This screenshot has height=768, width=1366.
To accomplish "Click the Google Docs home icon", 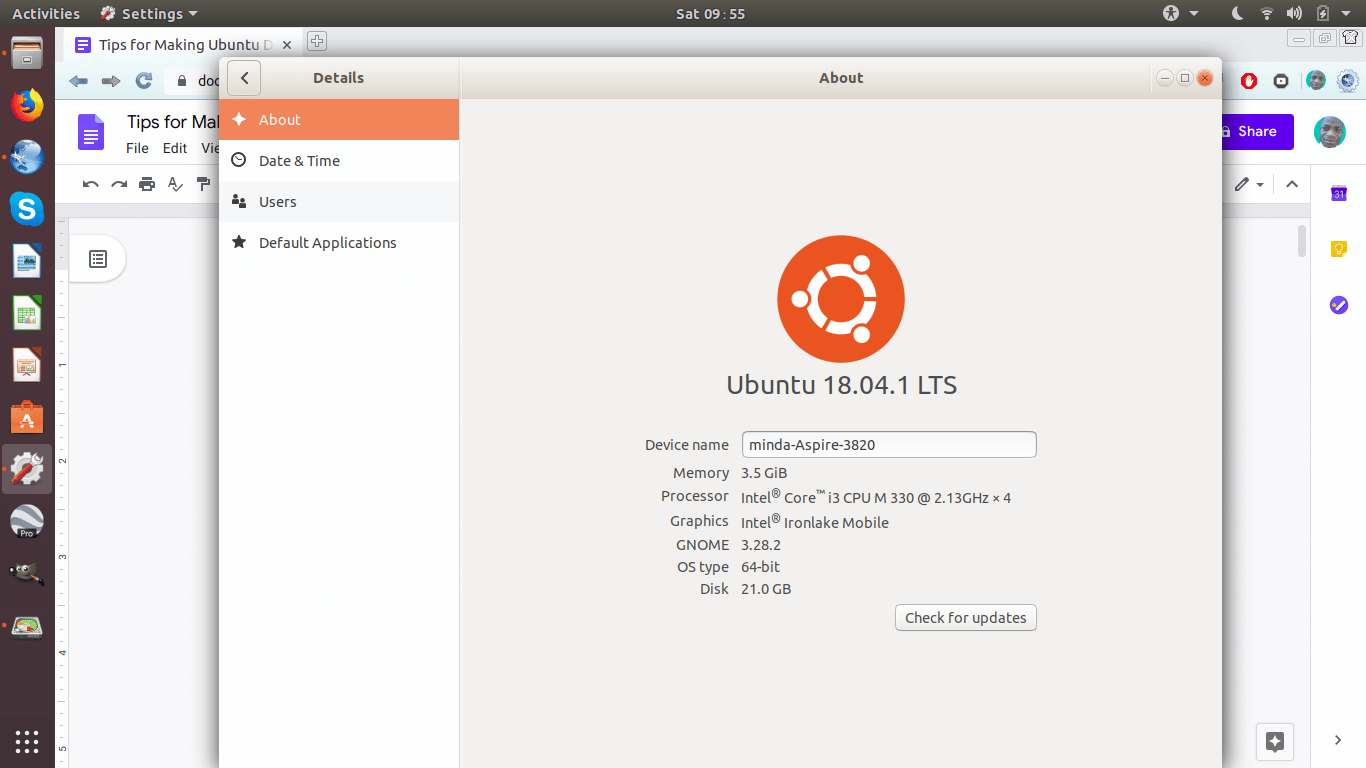I will click(x=91, y=132).
